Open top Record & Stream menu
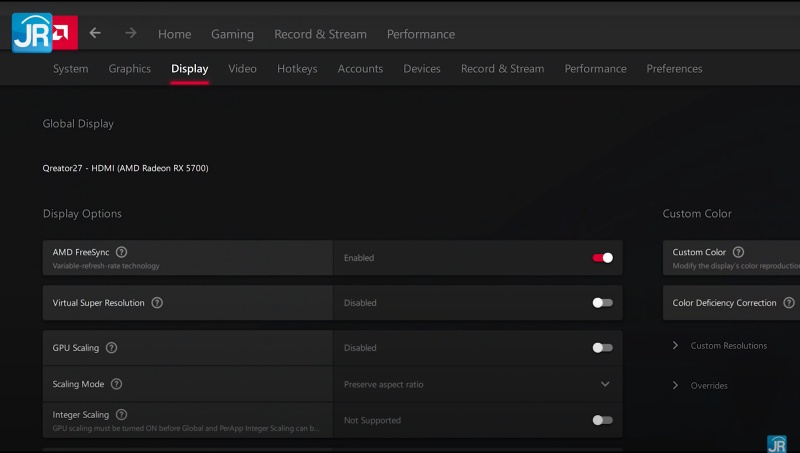This screenshot has width=800, height=453. (320, 34)
